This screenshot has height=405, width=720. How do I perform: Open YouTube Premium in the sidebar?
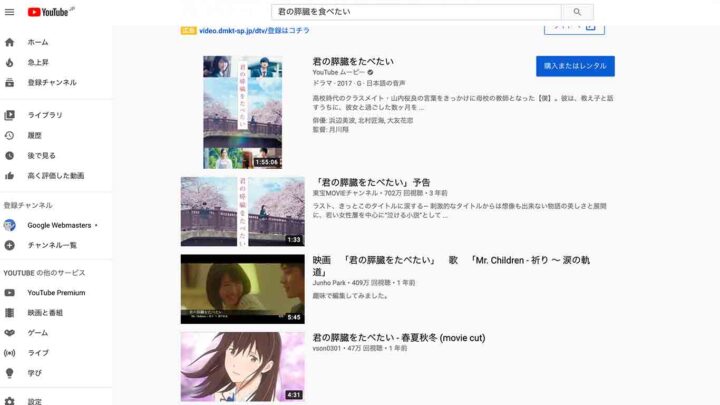point(56,292)
